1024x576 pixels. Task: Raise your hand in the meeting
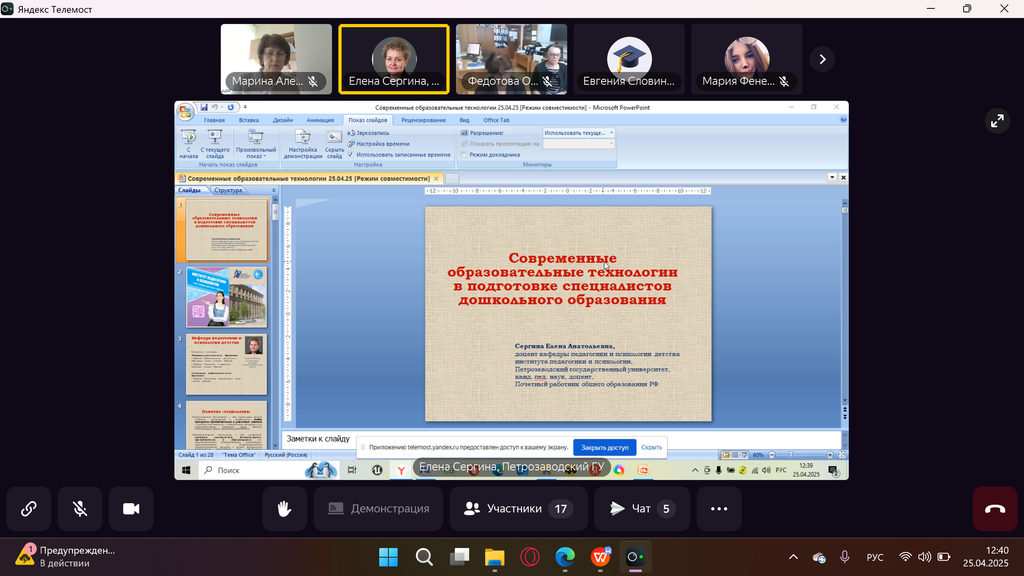pos(285,509)
